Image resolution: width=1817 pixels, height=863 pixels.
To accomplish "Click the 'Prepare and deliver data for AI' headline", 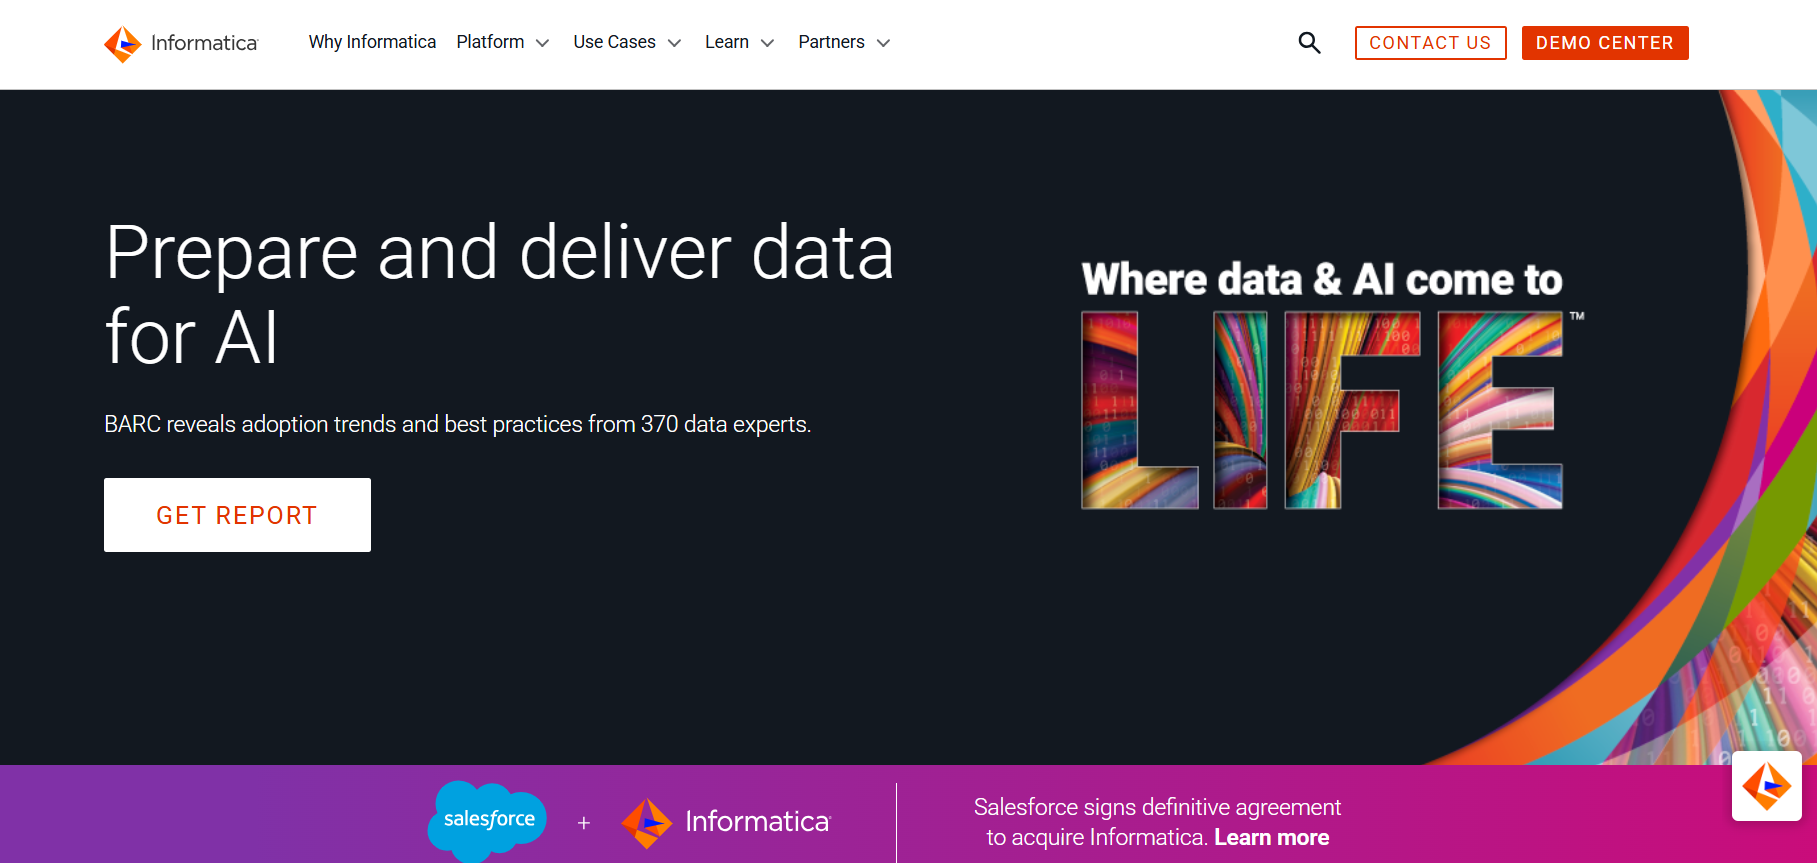I will 499,294.
